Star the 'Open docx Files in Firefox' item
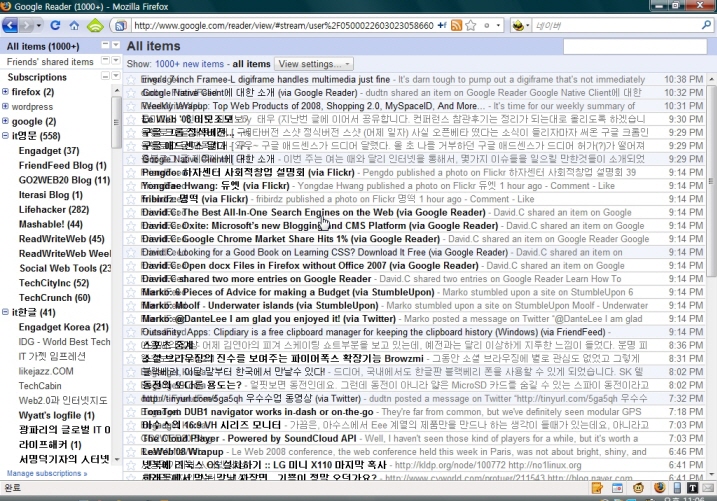 [x=131, y=266]
